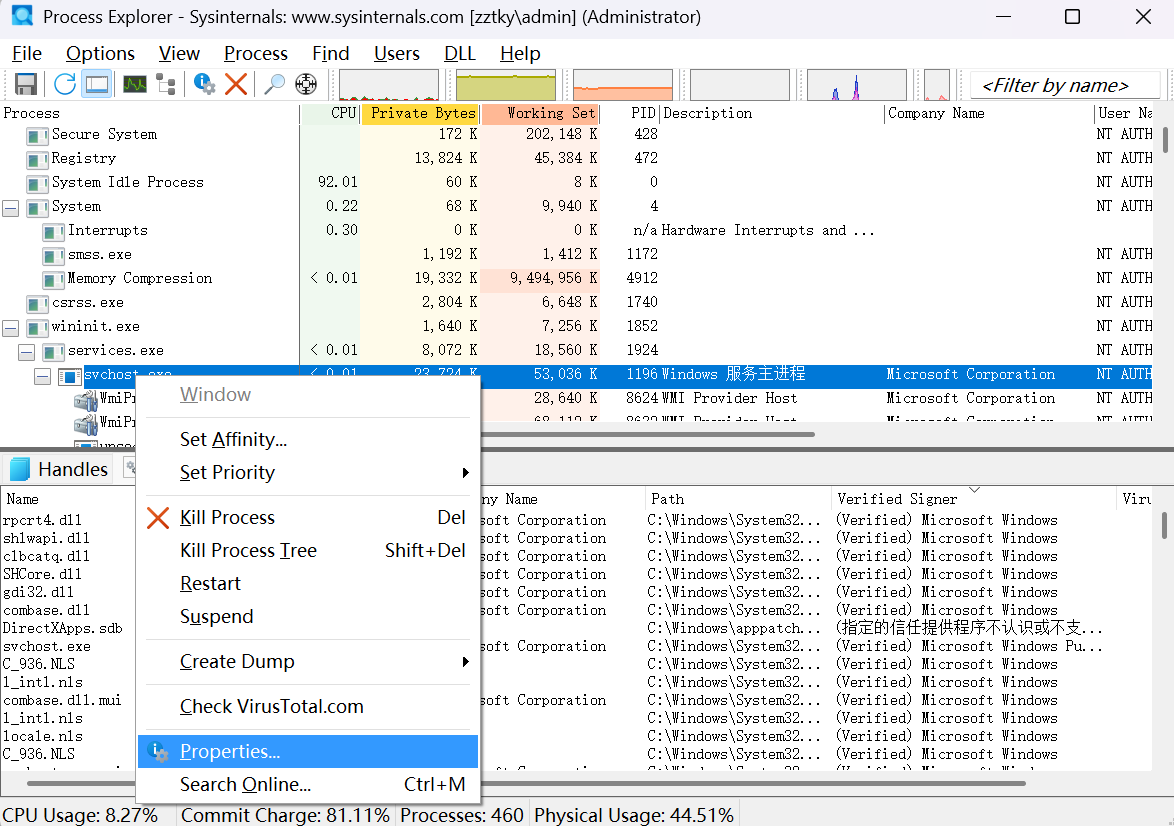Screen dimensions: 1174x826
Task: Choose Restart from context menu
Action: 308,583
